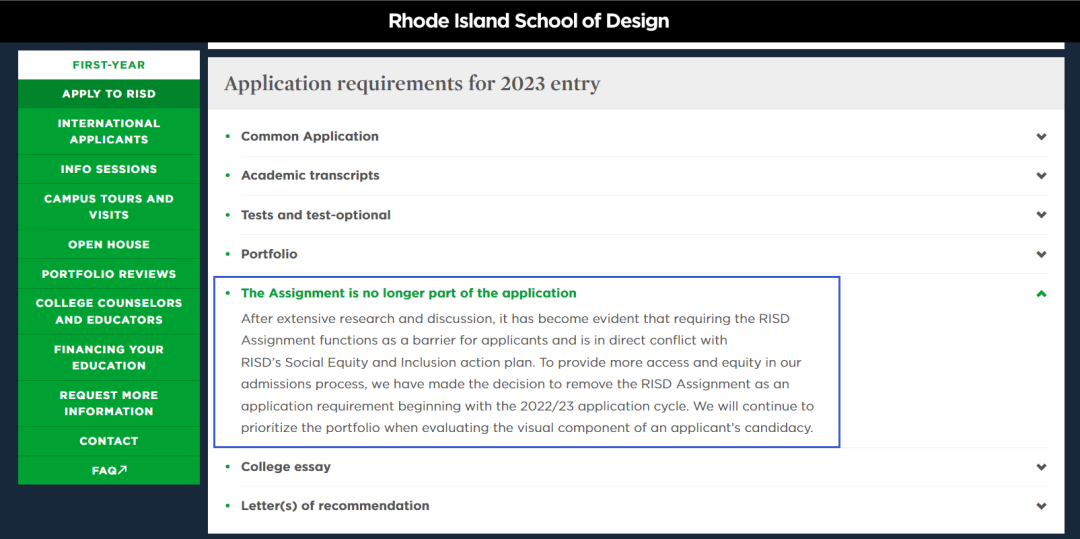Image resolution: width=1080 pixels, height=539 pixels.
Task: Open the FIRST-YEAR sidebar item
Action: (109, 65)
